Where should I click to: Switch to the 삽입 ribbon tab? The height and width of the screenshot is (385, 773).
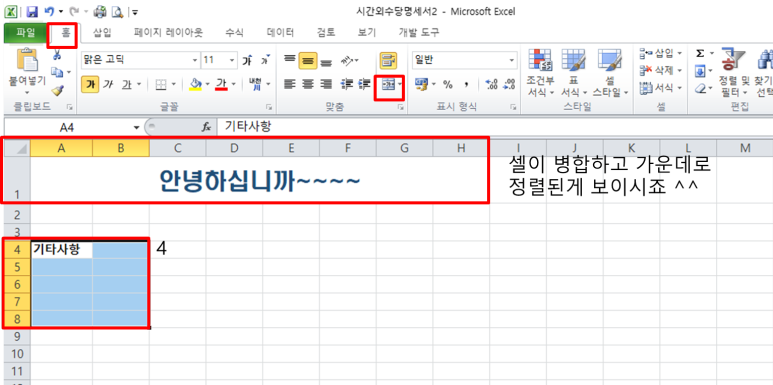click(103, 33)
